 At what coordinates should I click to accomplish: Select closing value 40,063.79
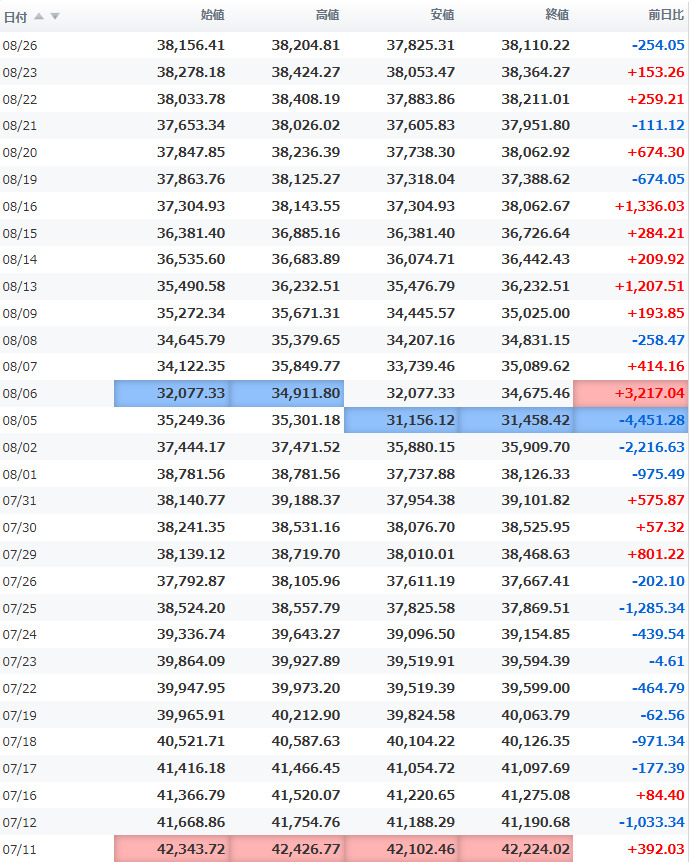pyautogui.click(x=536, y=715)
